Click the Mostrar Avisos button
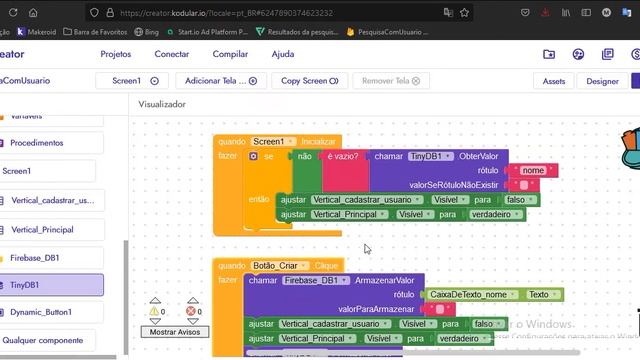 click(x=175, y=332)
